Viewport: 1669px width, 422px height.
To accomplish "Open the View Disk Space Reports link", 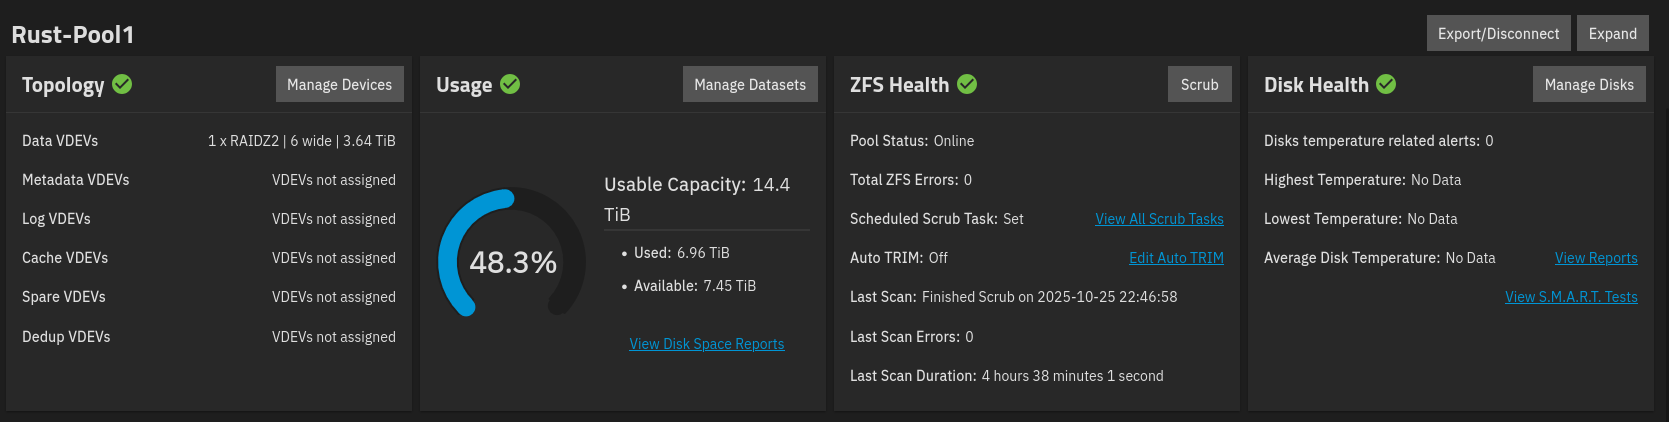I will (x=706, y=344).
